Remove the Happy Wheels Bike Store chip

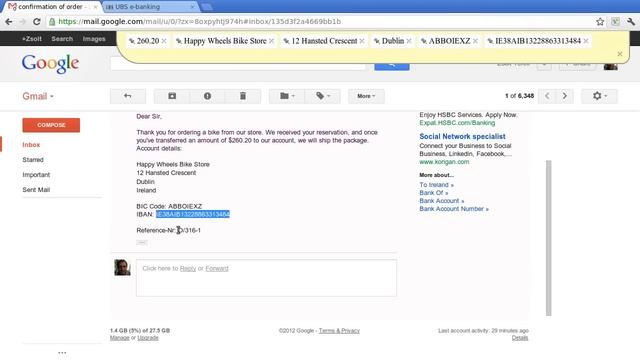click(x=271, y=41)
